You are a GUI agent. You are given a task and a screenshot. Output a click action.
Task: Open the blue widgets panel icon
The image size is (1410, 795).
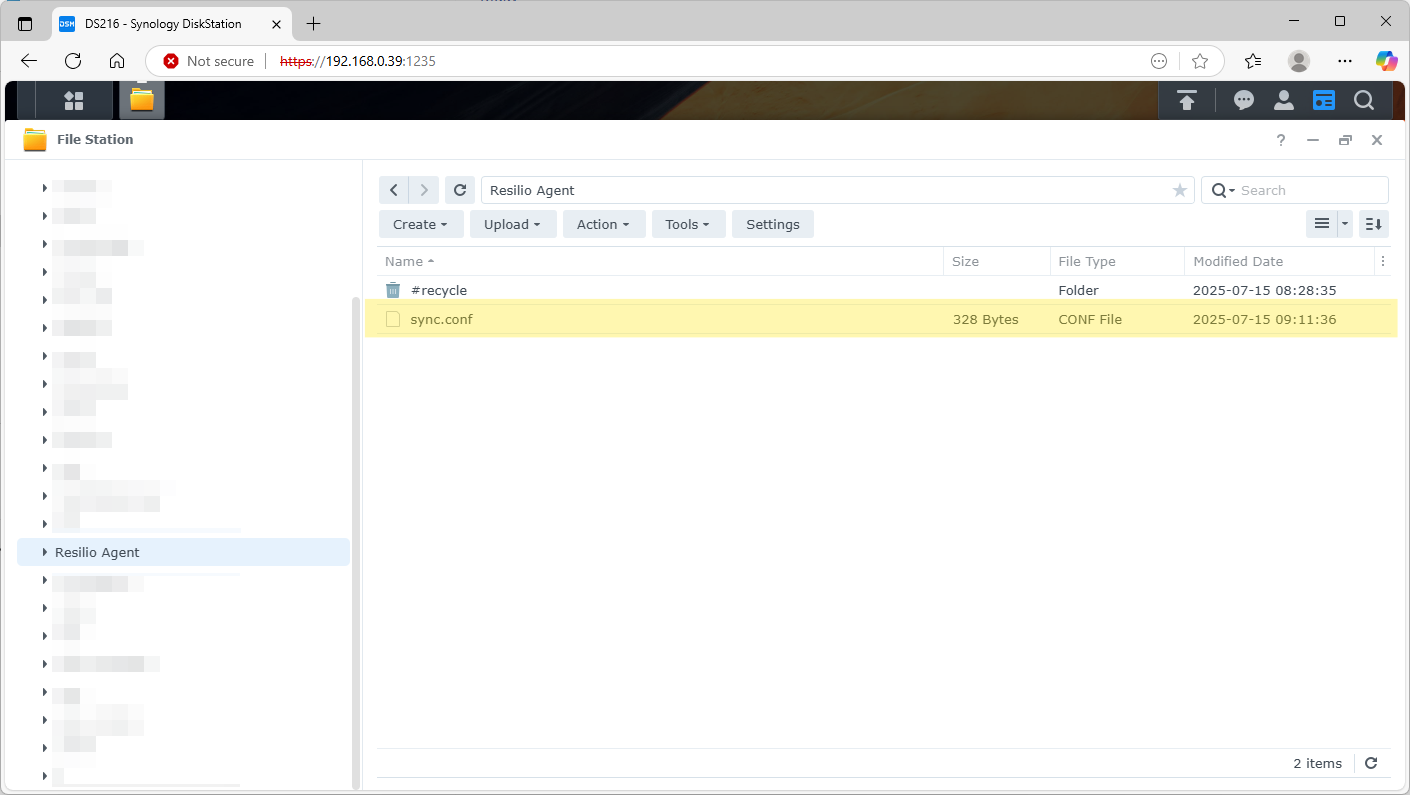pyautogui.click(x=1324, y=100)
